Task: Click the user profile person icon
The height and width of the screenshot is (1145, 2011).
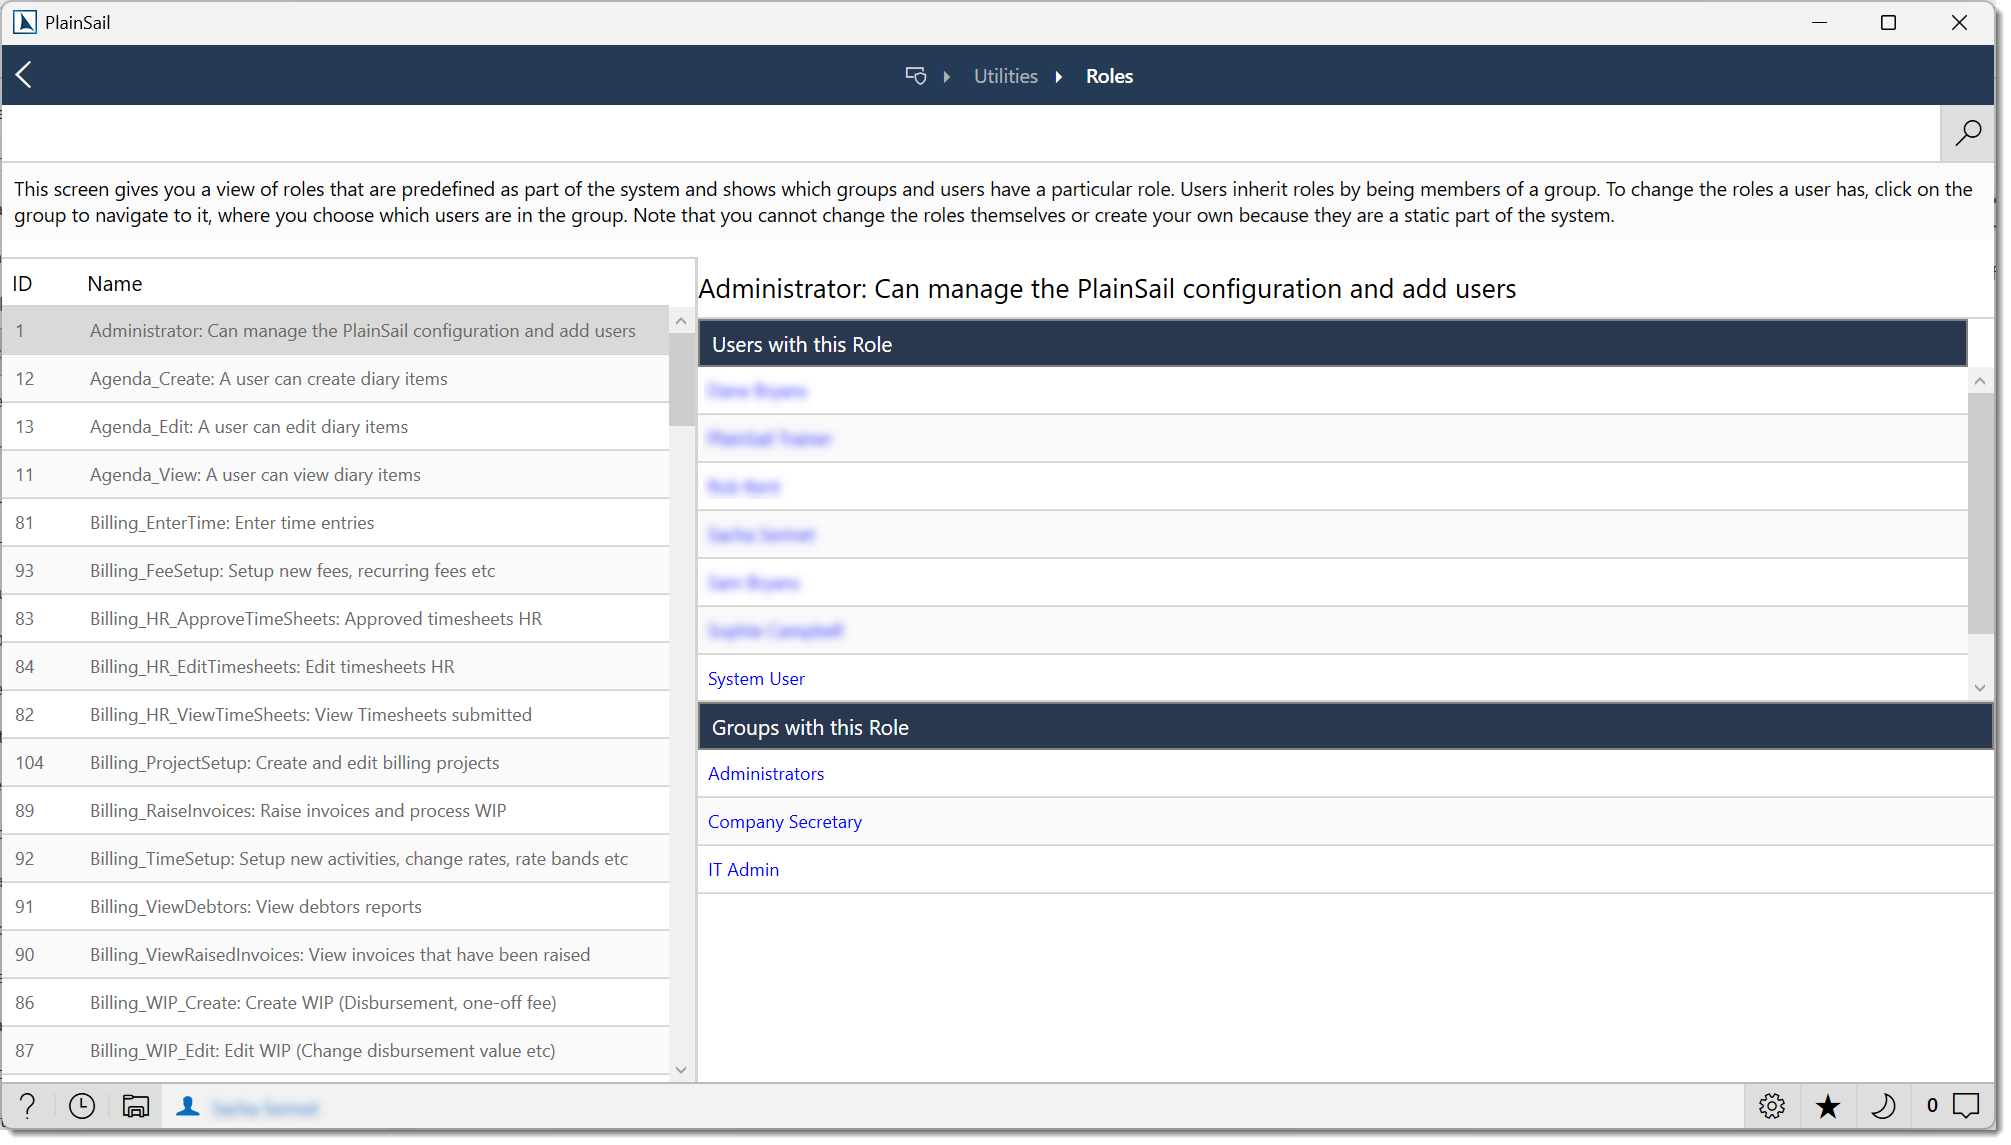Action: (x=187, y=1106)
